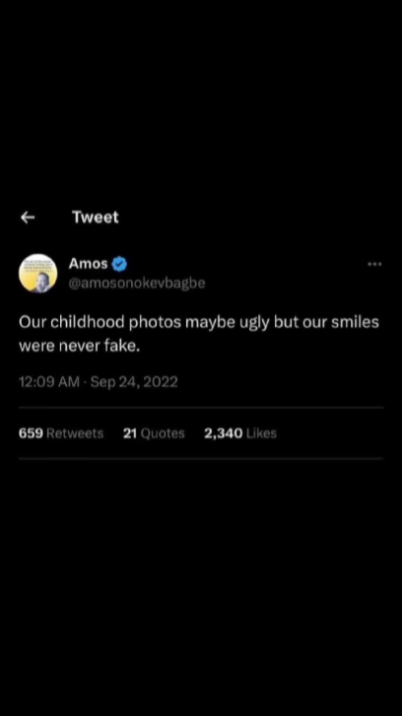Click the Sep 24, 2022 date
The width and height of the screenshot is (402, 716).
click(x=134, y=381)
